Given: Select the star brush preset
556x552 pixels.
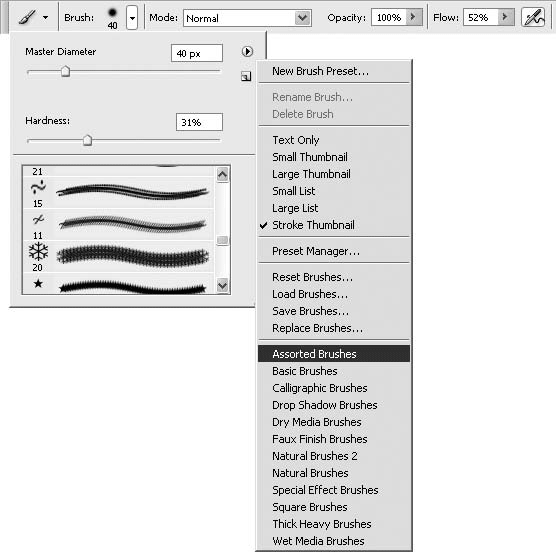Looking at the screenshot, I should (x=118, y=284).
